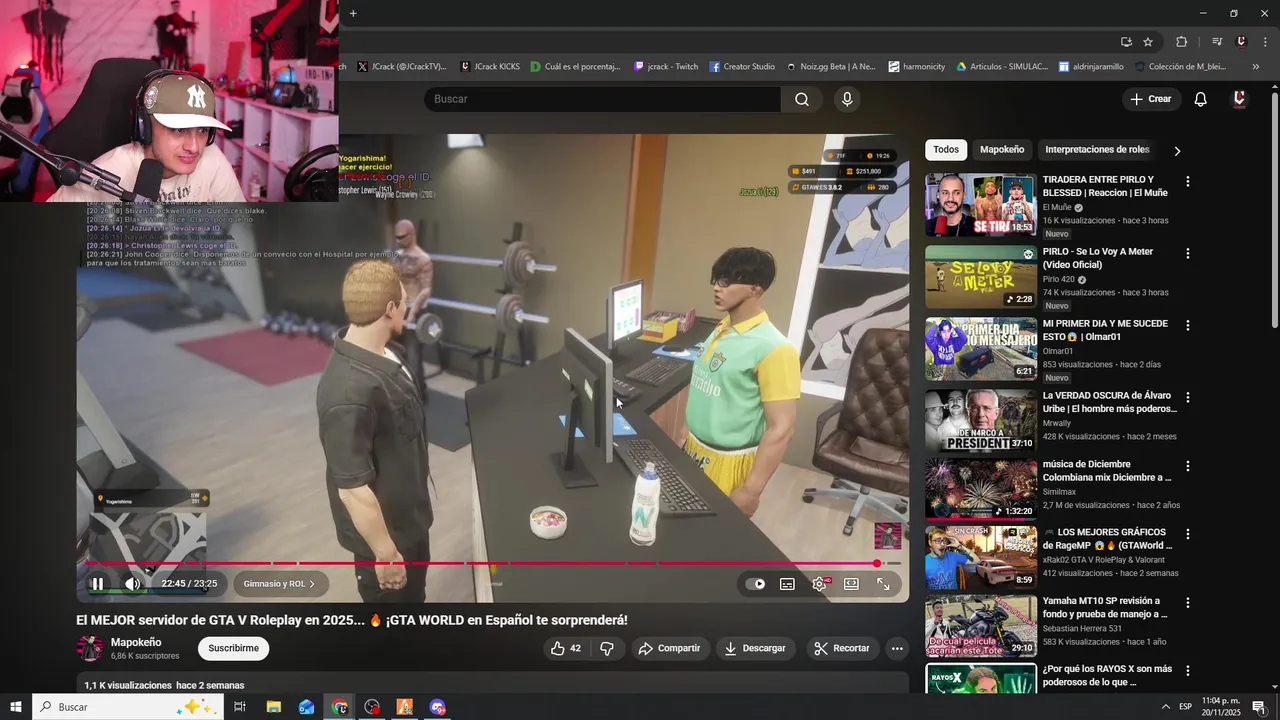
Task: Toggle subtitles in the video player
Action: click(x=787, y=584)
